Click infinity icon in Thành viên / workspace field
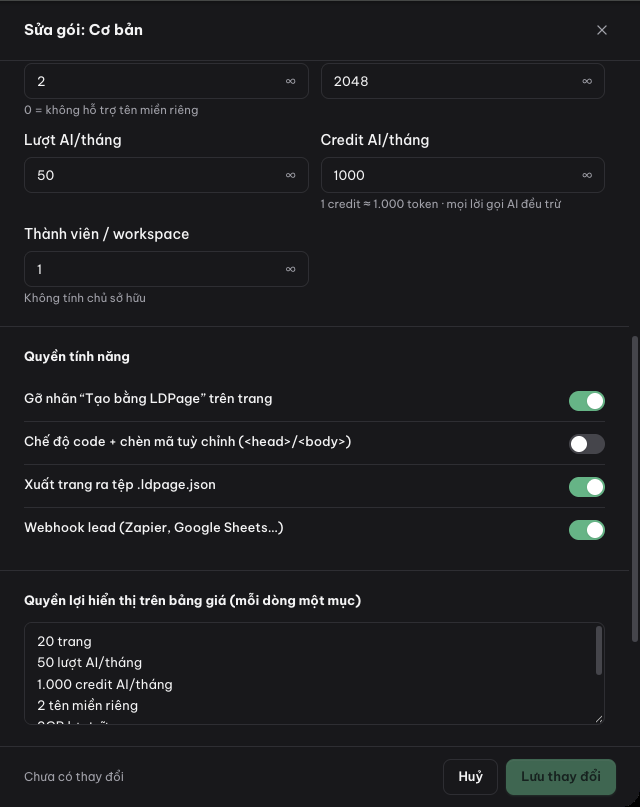This screenshot has height=807, width=640. pos(291,269)
